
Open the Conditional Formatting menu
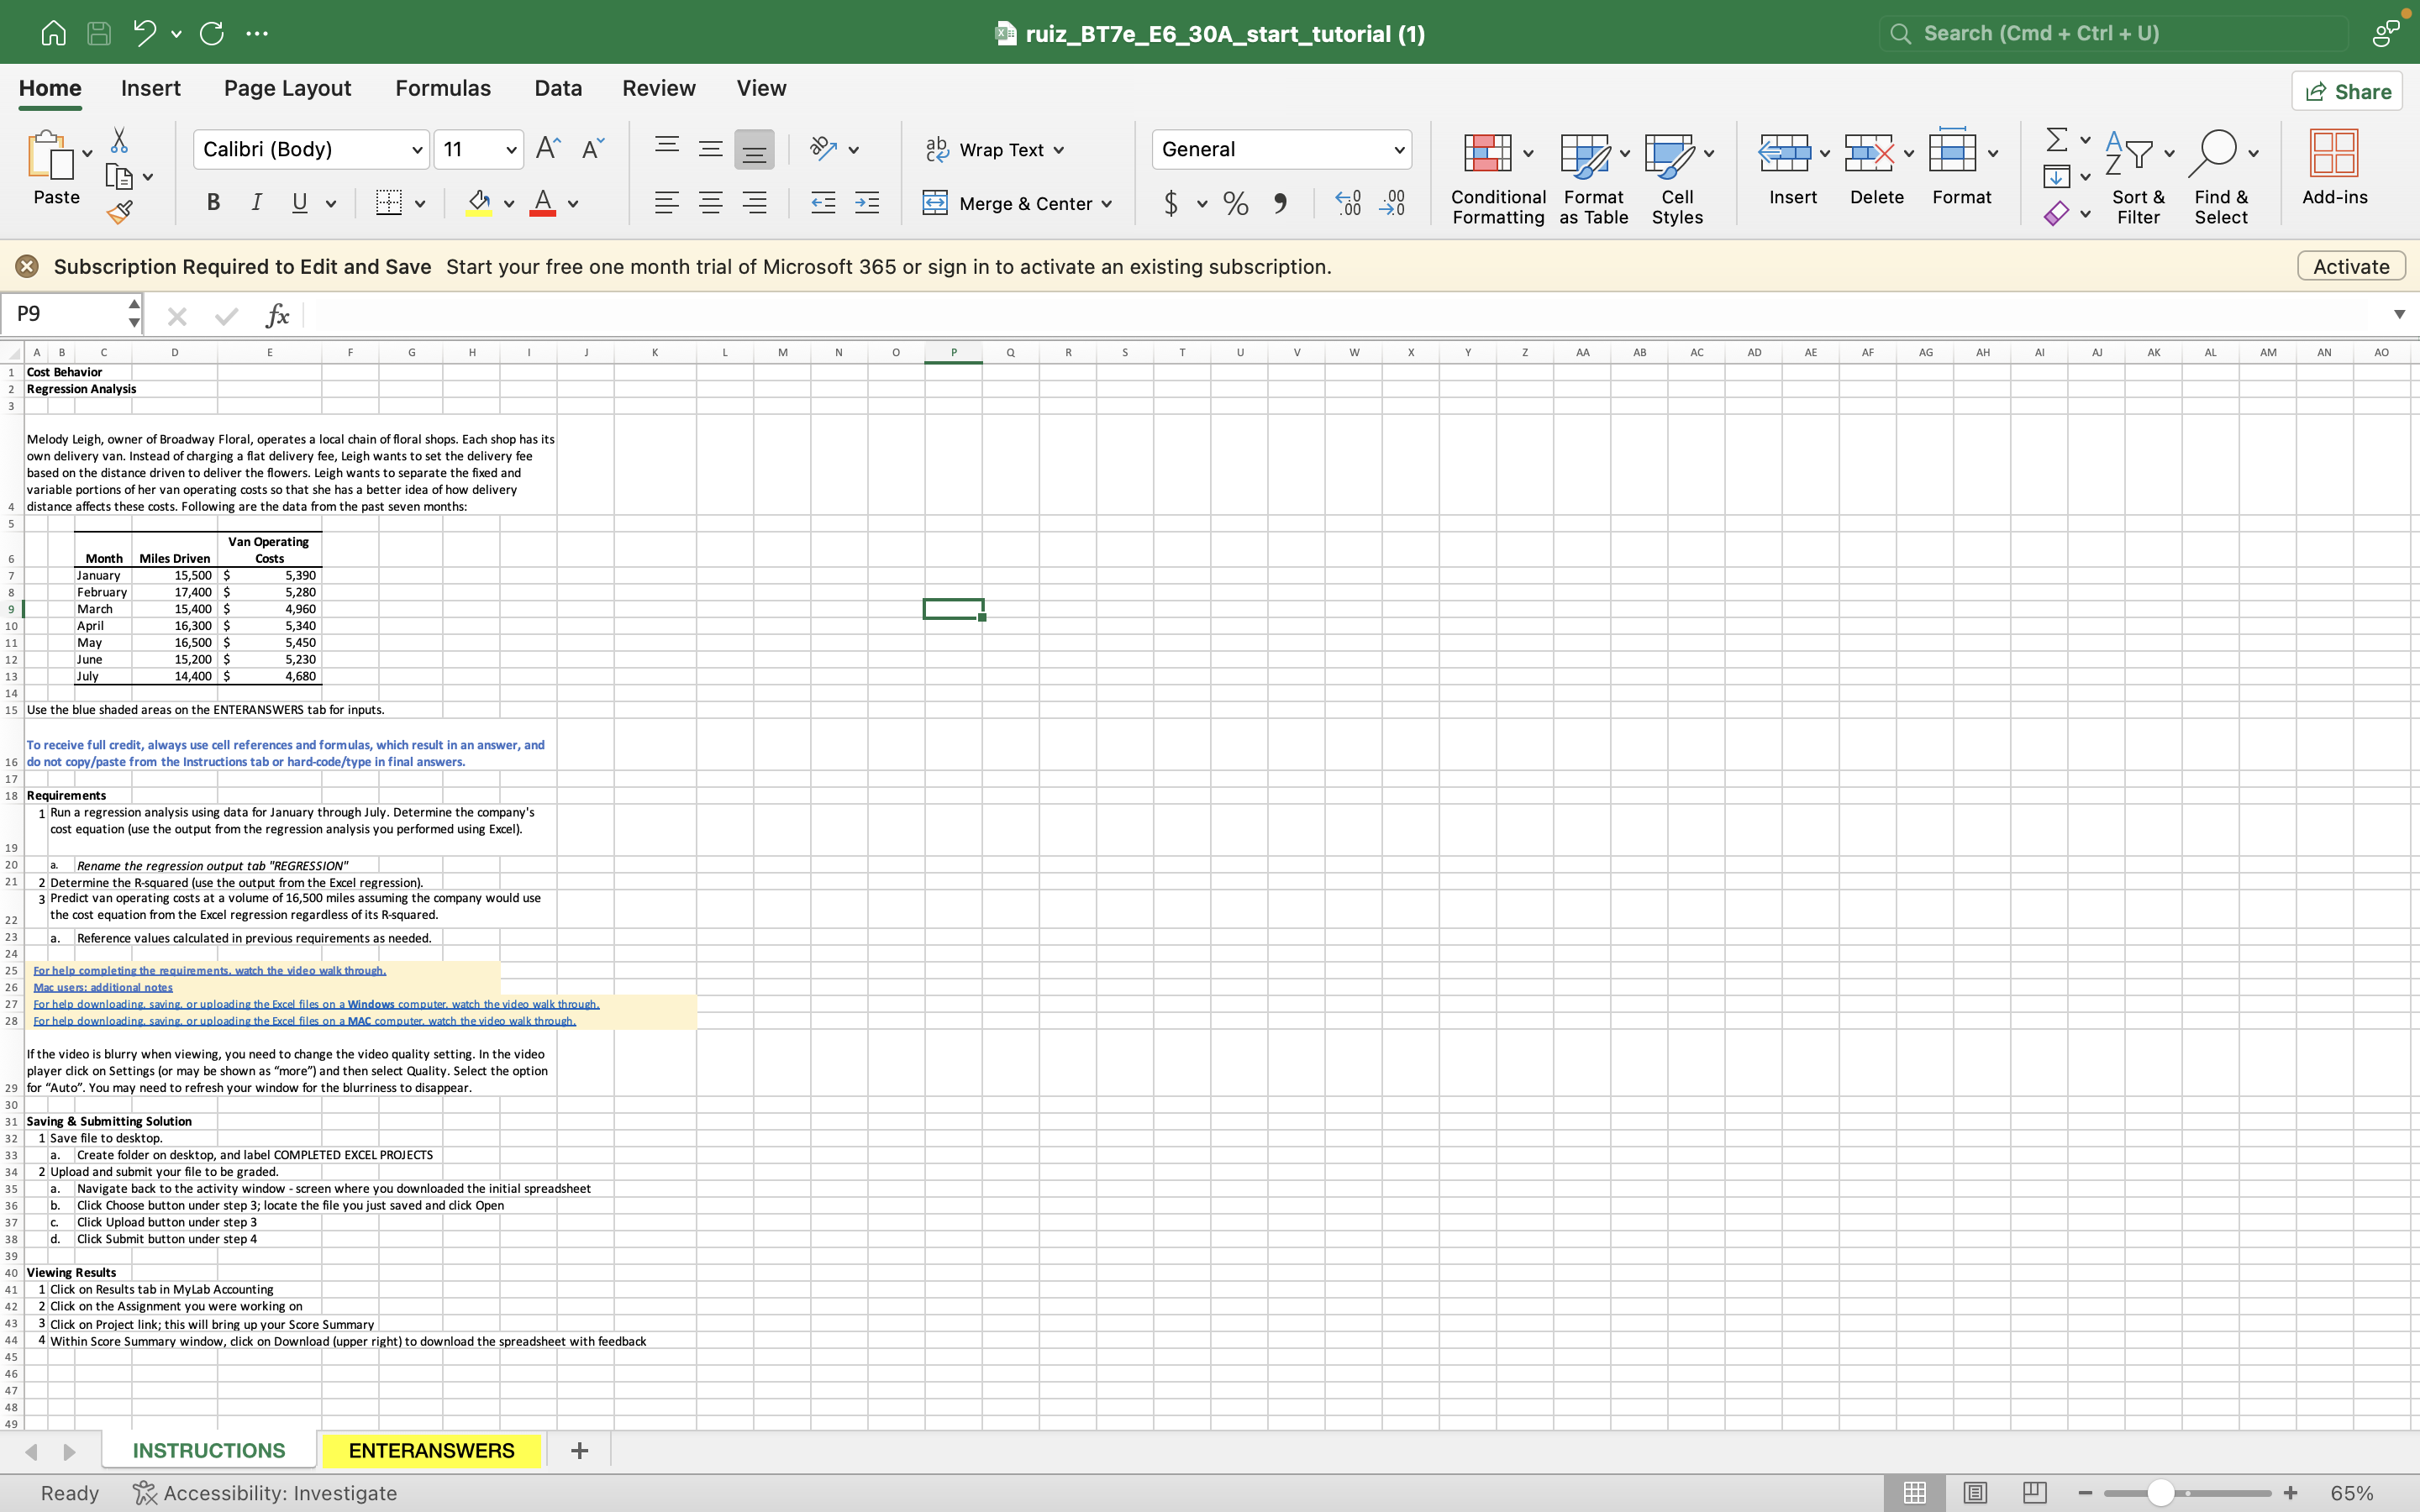[x=1498, y=177]
